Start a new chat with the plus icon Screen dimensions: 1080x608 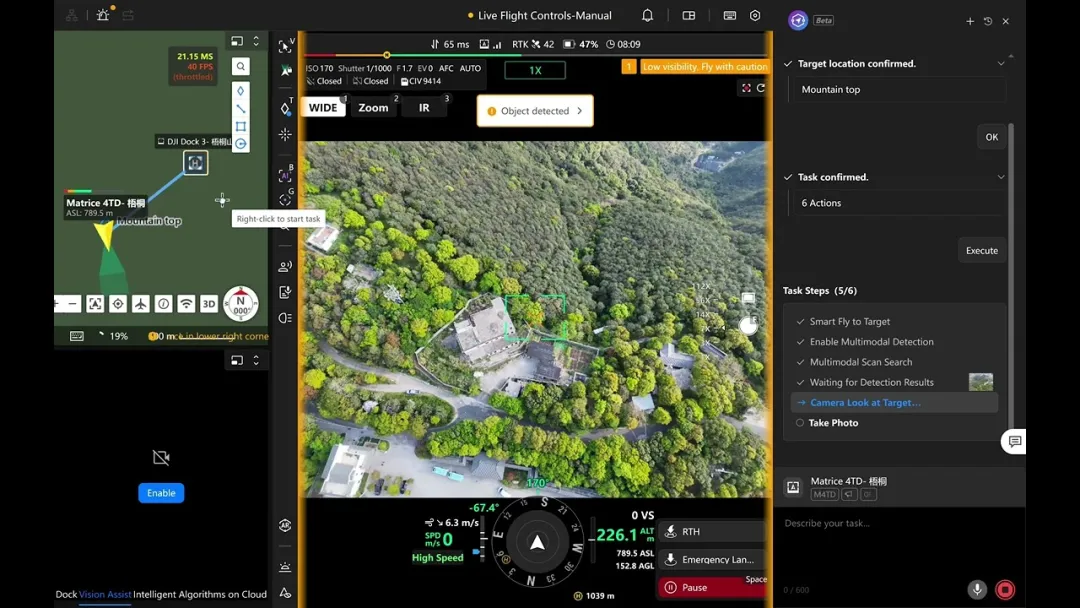point(970,21)
